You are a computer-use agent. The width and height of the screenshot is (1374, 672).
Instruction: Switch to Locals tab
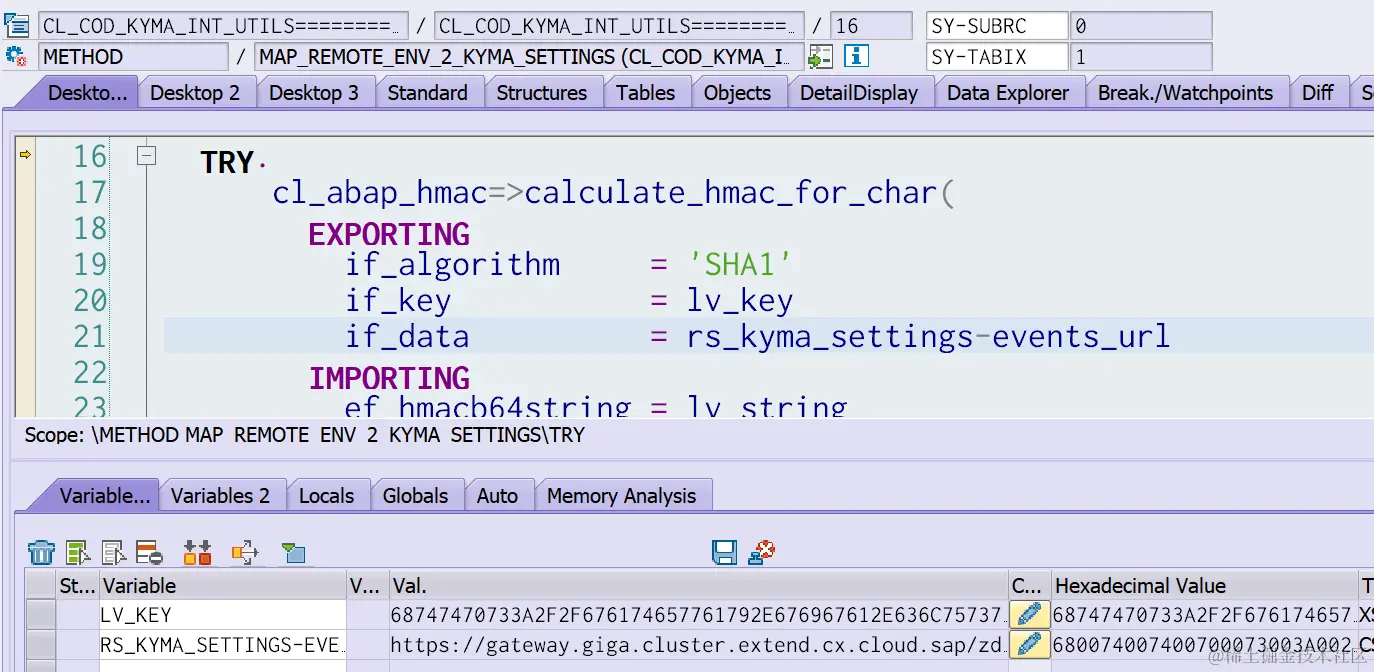pyautogui.click(x=327, y=496)
